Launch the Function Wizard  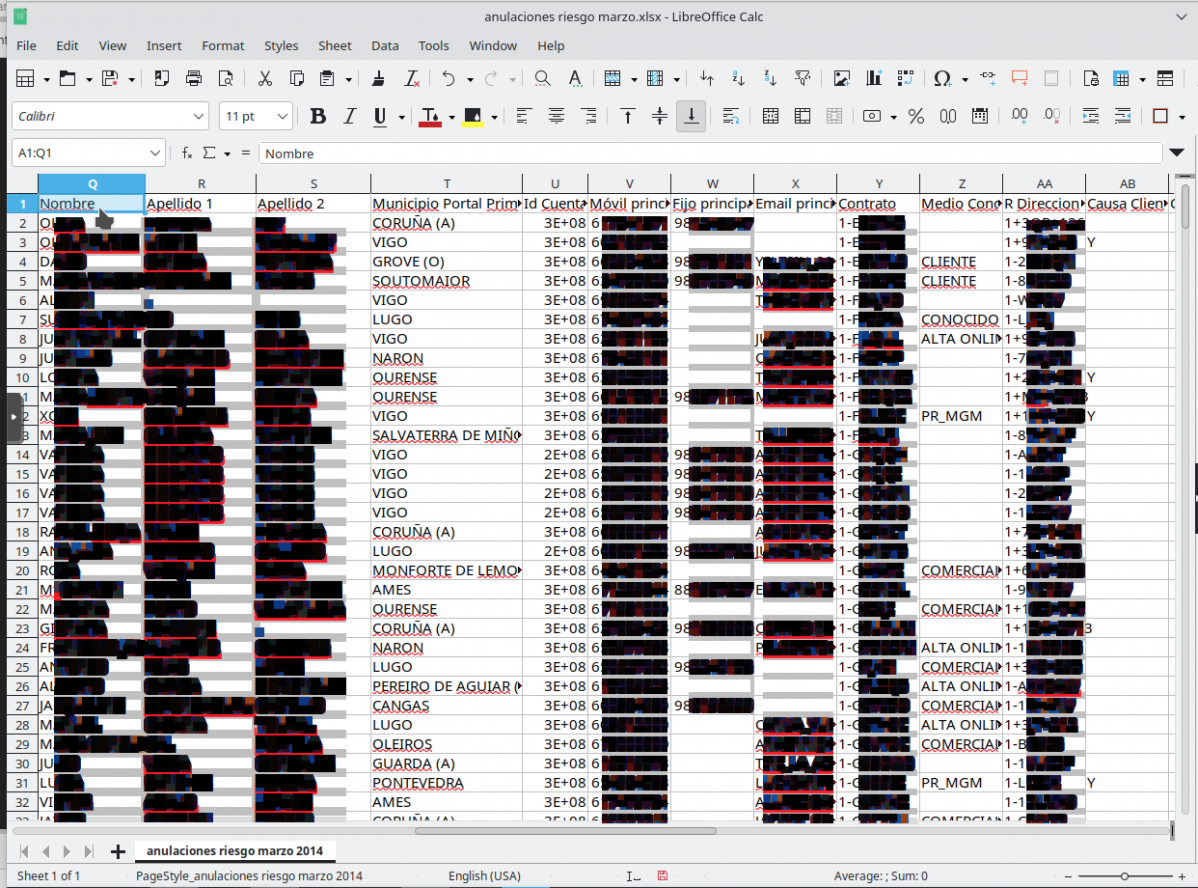click(188, 153)
